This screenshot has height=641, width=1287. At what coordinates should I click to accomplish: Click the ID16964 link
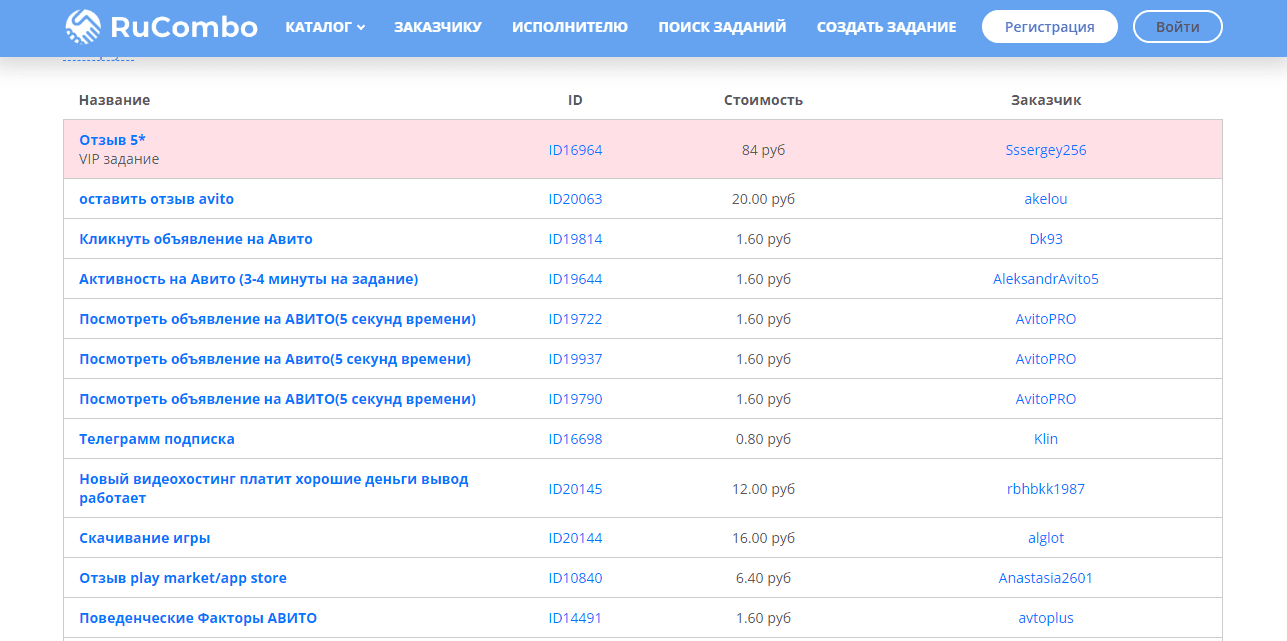[x=576, y=149]
